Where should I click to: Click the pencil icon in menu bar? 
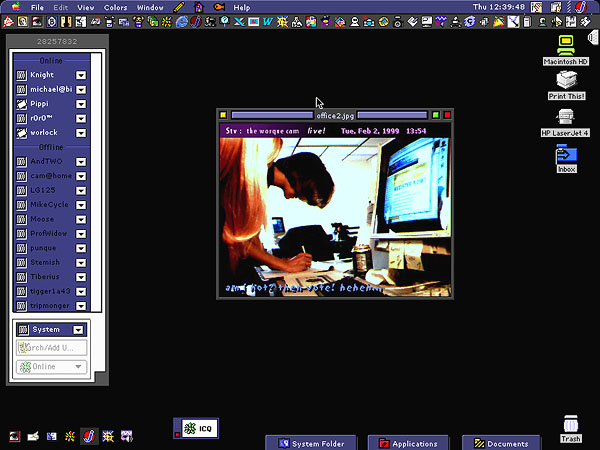click(x=179, y=7)
